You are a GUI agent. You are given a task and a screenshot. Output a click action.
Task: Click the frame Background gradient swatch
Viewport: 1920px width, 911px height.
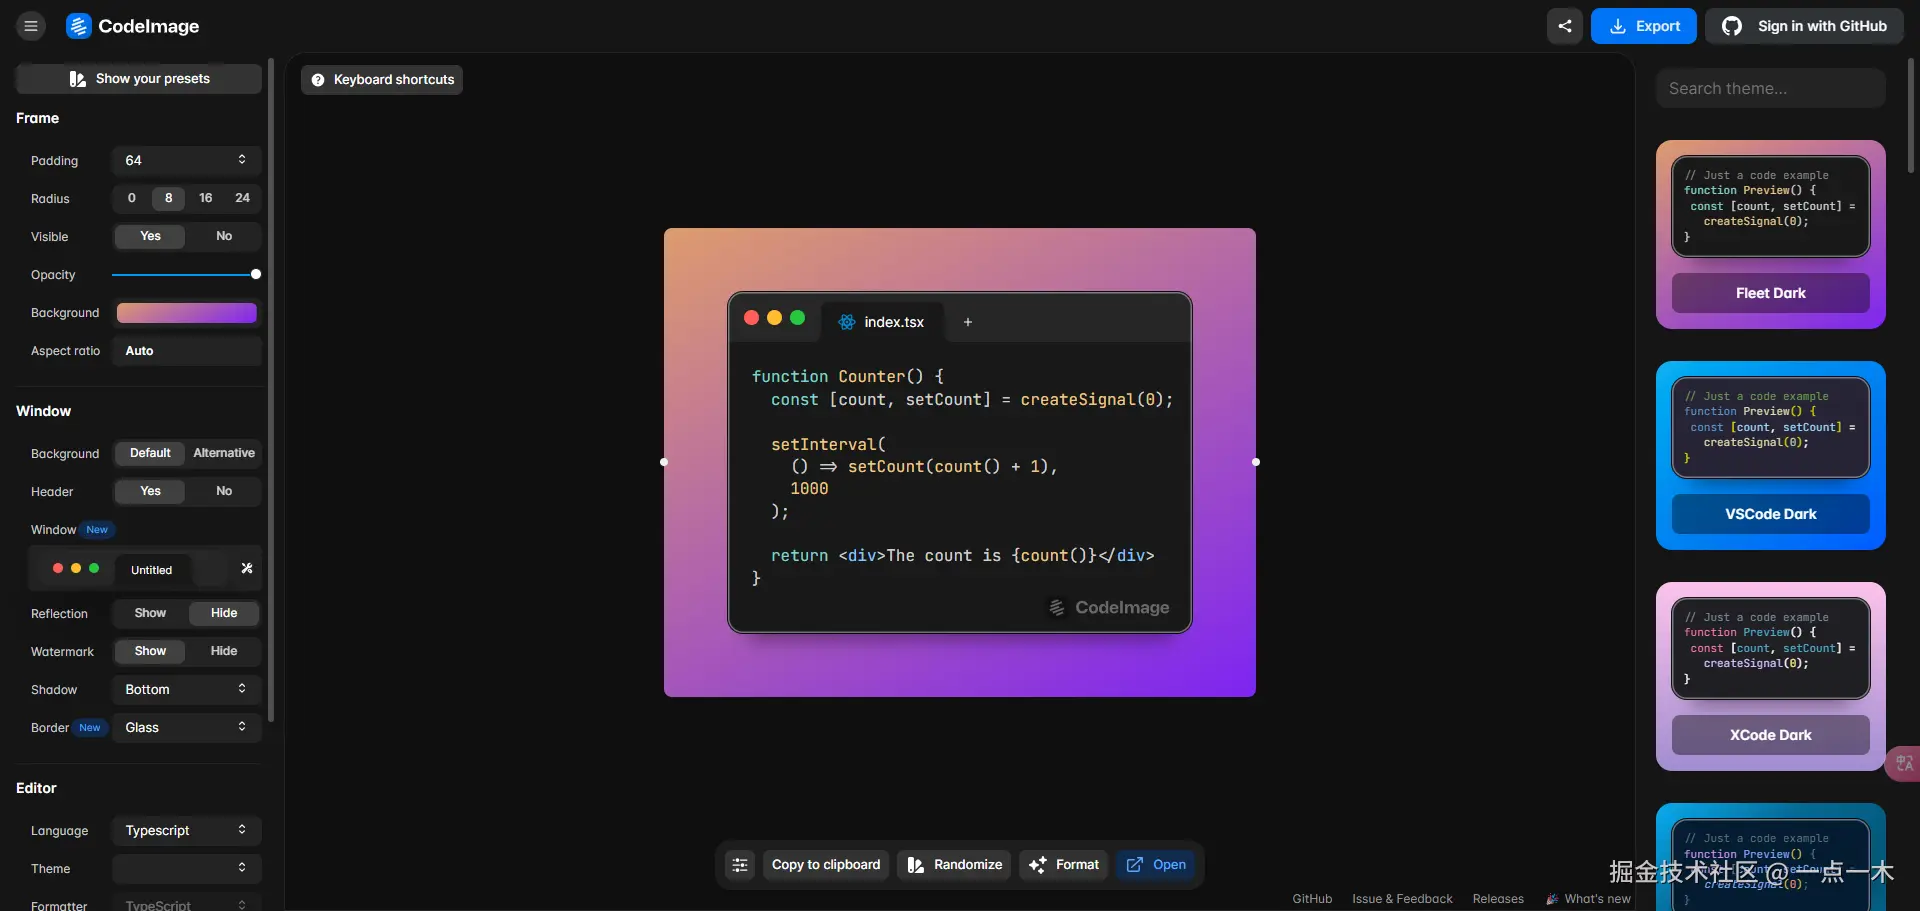pos(185,313)
